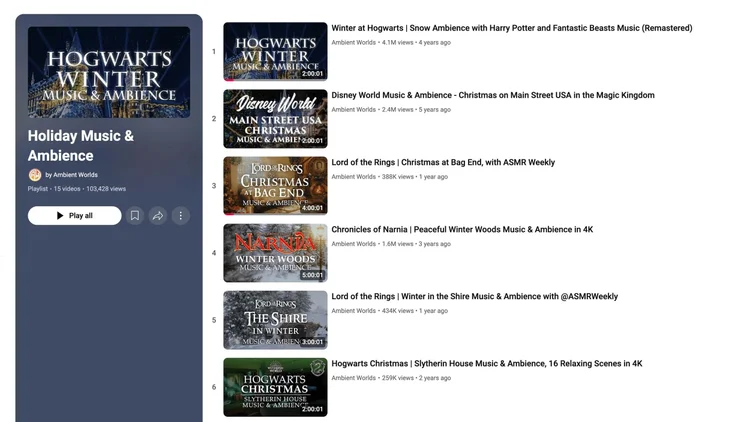Click Ambient Worlds under Winter in the Shire video
Image resolution: width=750 pixels, height=422 pixels.
click(x=353, y=311)
